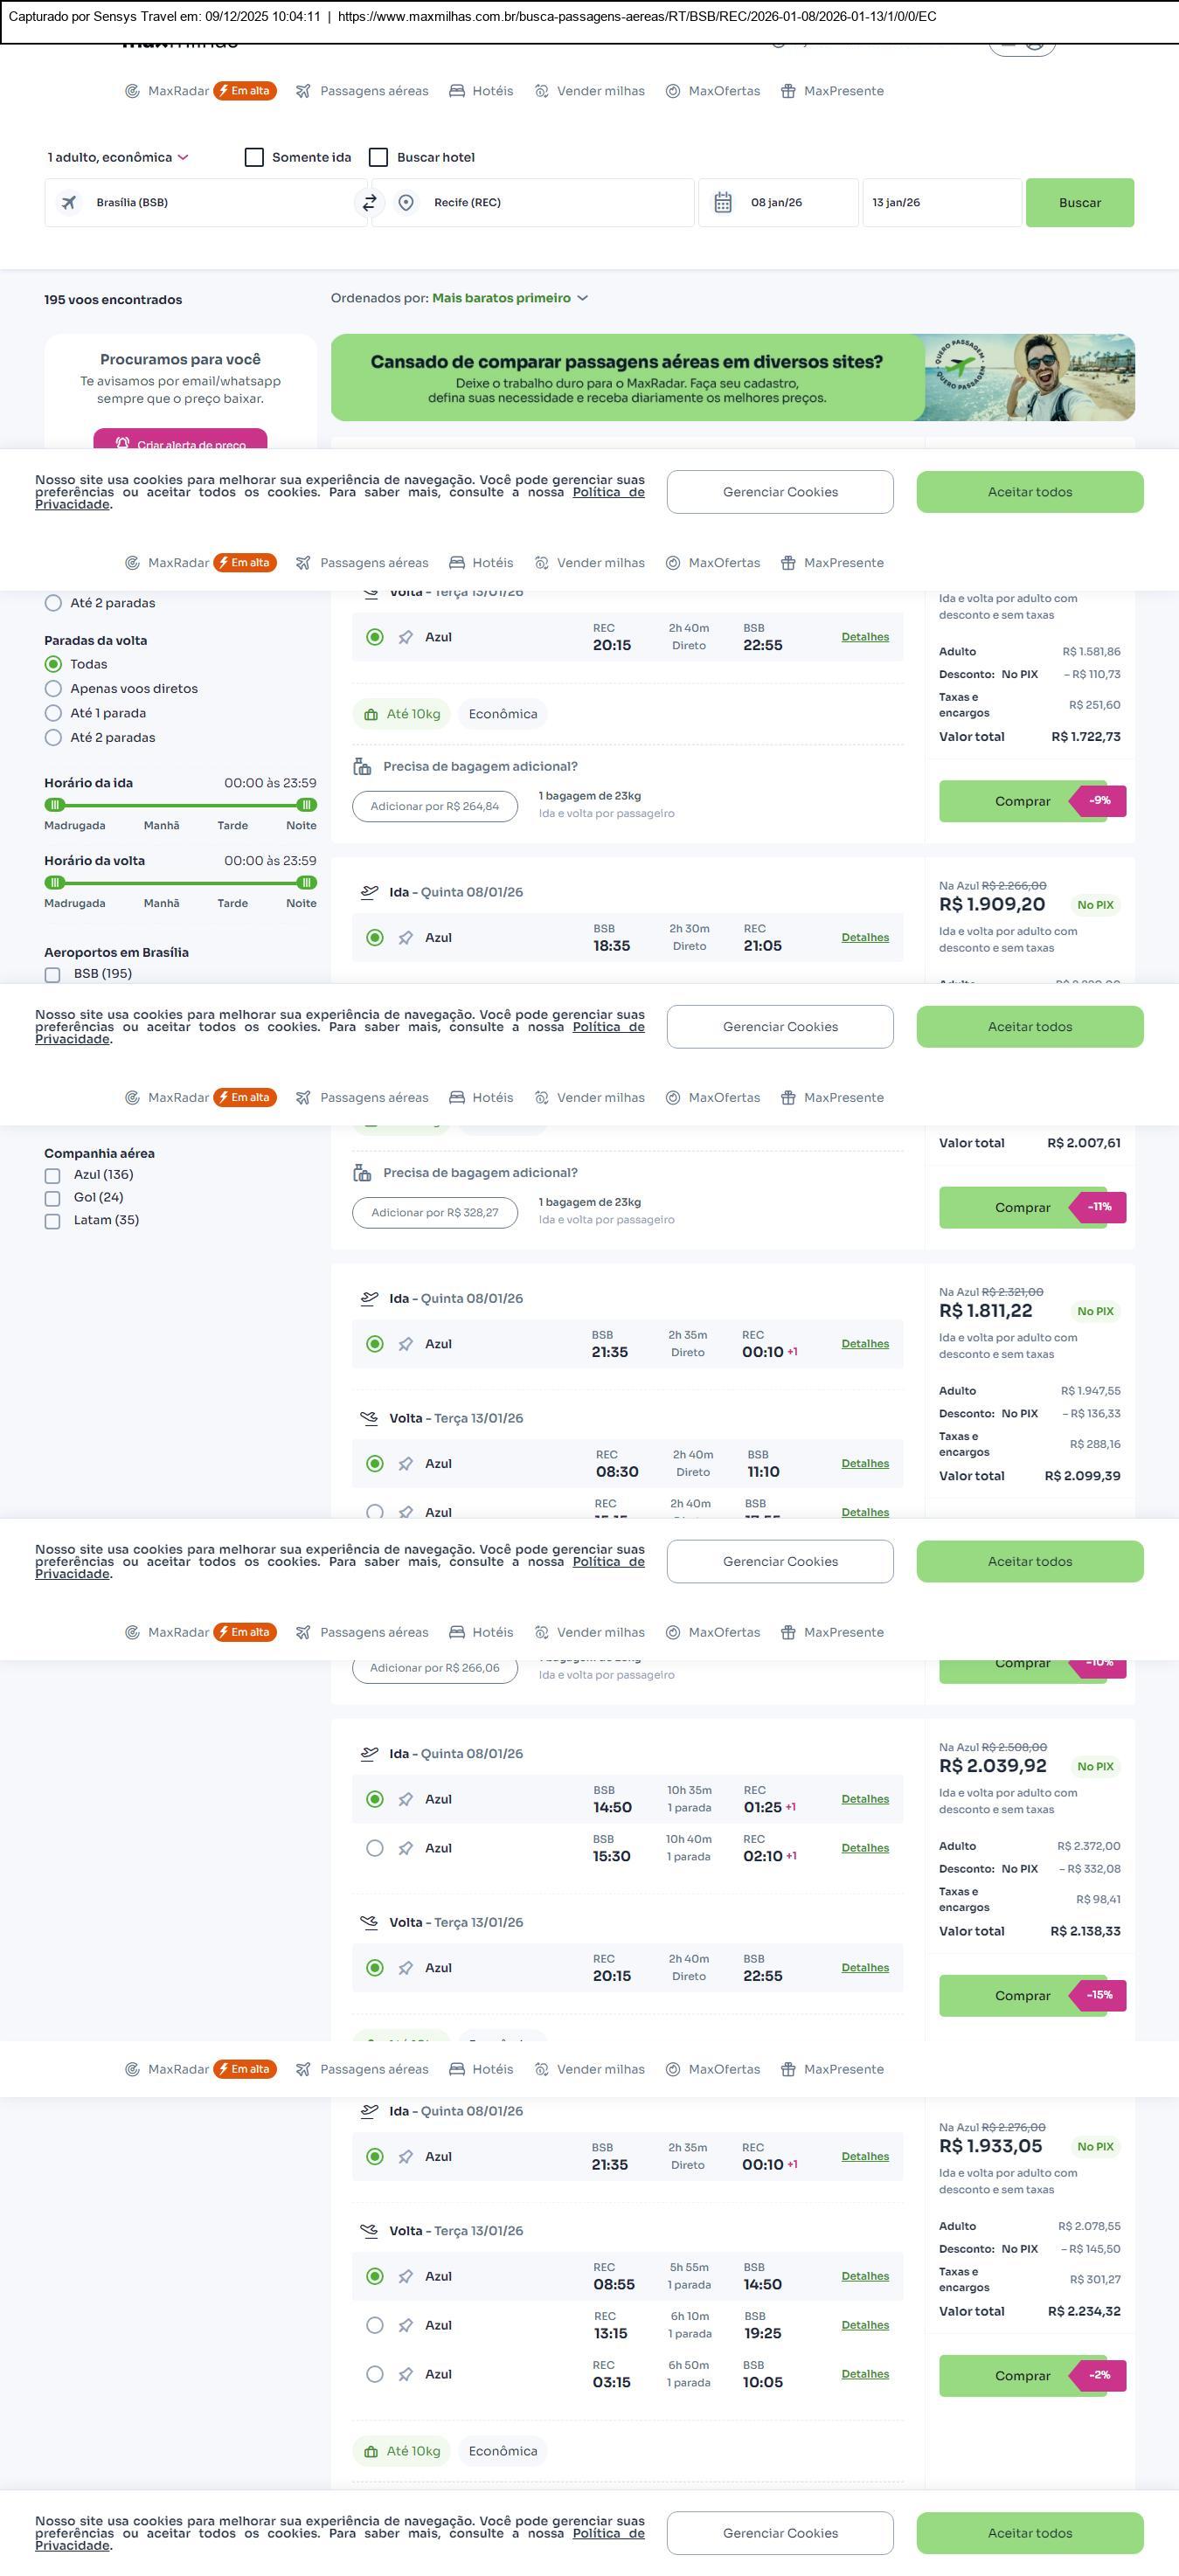Click luggage icon beside R$ 264,84 baggage offer
The image size is (1179, 2576).
pyautogui.click(x=362, y=767)
